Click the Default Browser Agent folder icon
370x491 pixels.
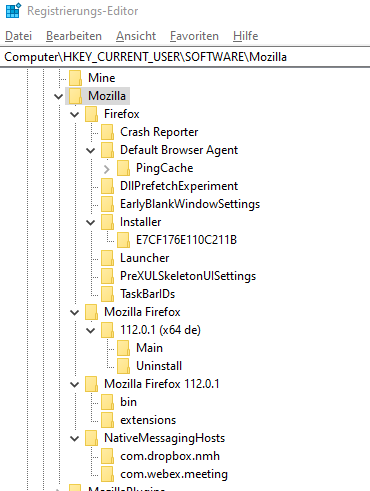107,150
